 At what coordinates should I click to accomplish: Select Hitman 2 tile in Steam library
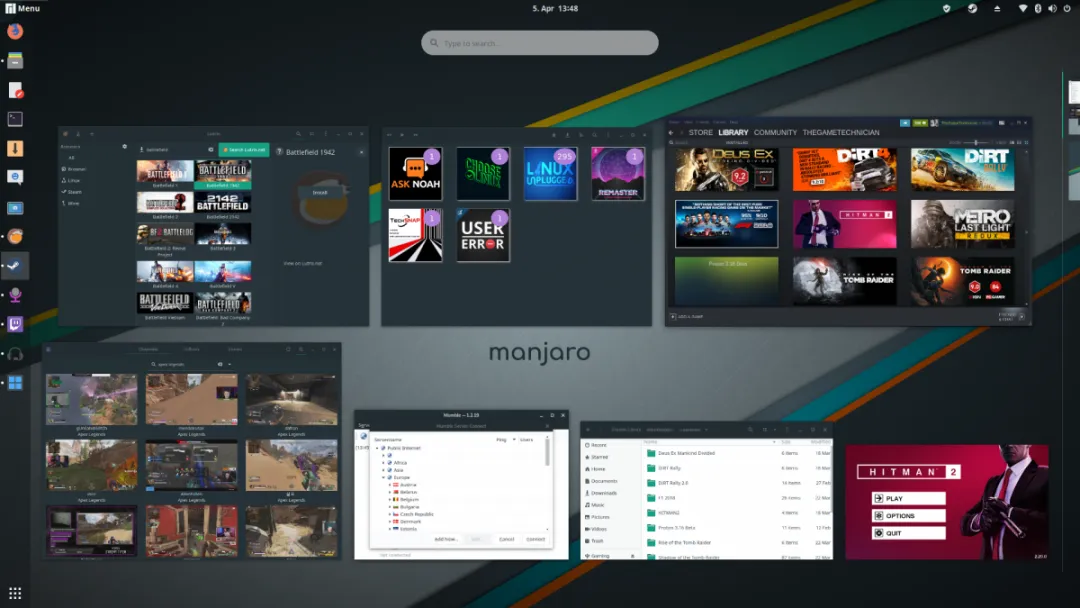(844, 224)
